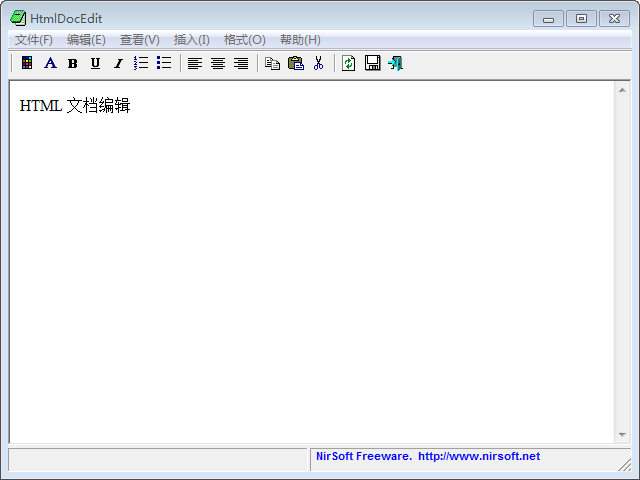Toggle bold formatting
Screen dimensions: 640x480
72,63
